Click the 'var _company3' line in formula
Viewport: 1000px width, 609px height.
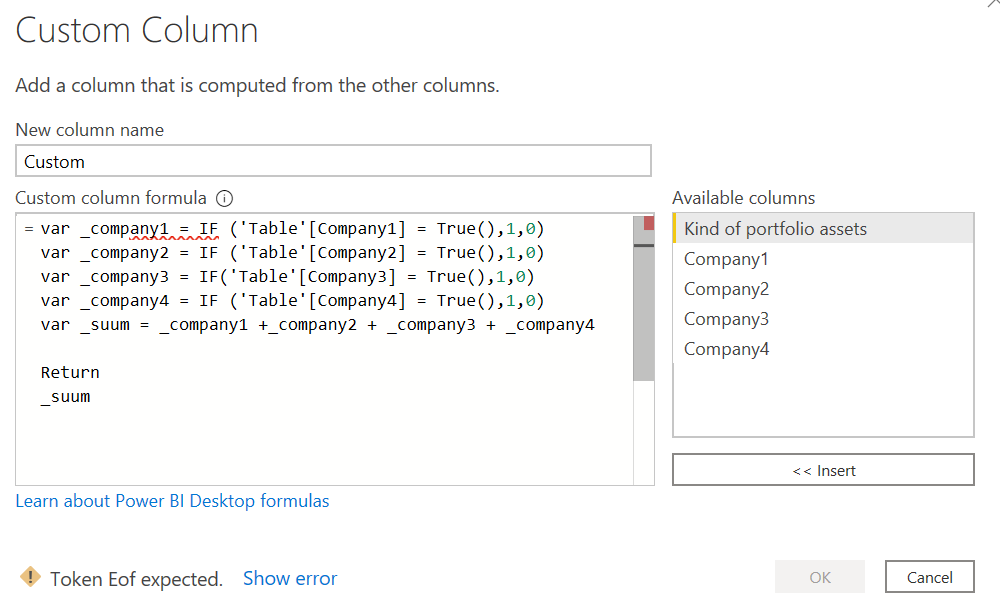(x=288, y=277)
